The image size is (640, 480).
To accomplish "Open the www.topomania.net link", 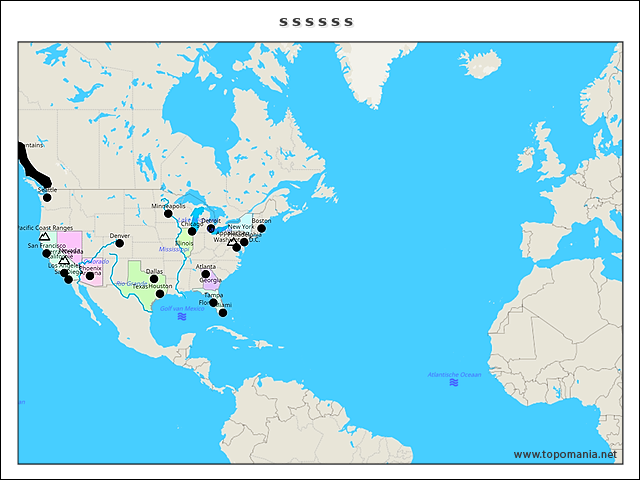I will 565,454.
